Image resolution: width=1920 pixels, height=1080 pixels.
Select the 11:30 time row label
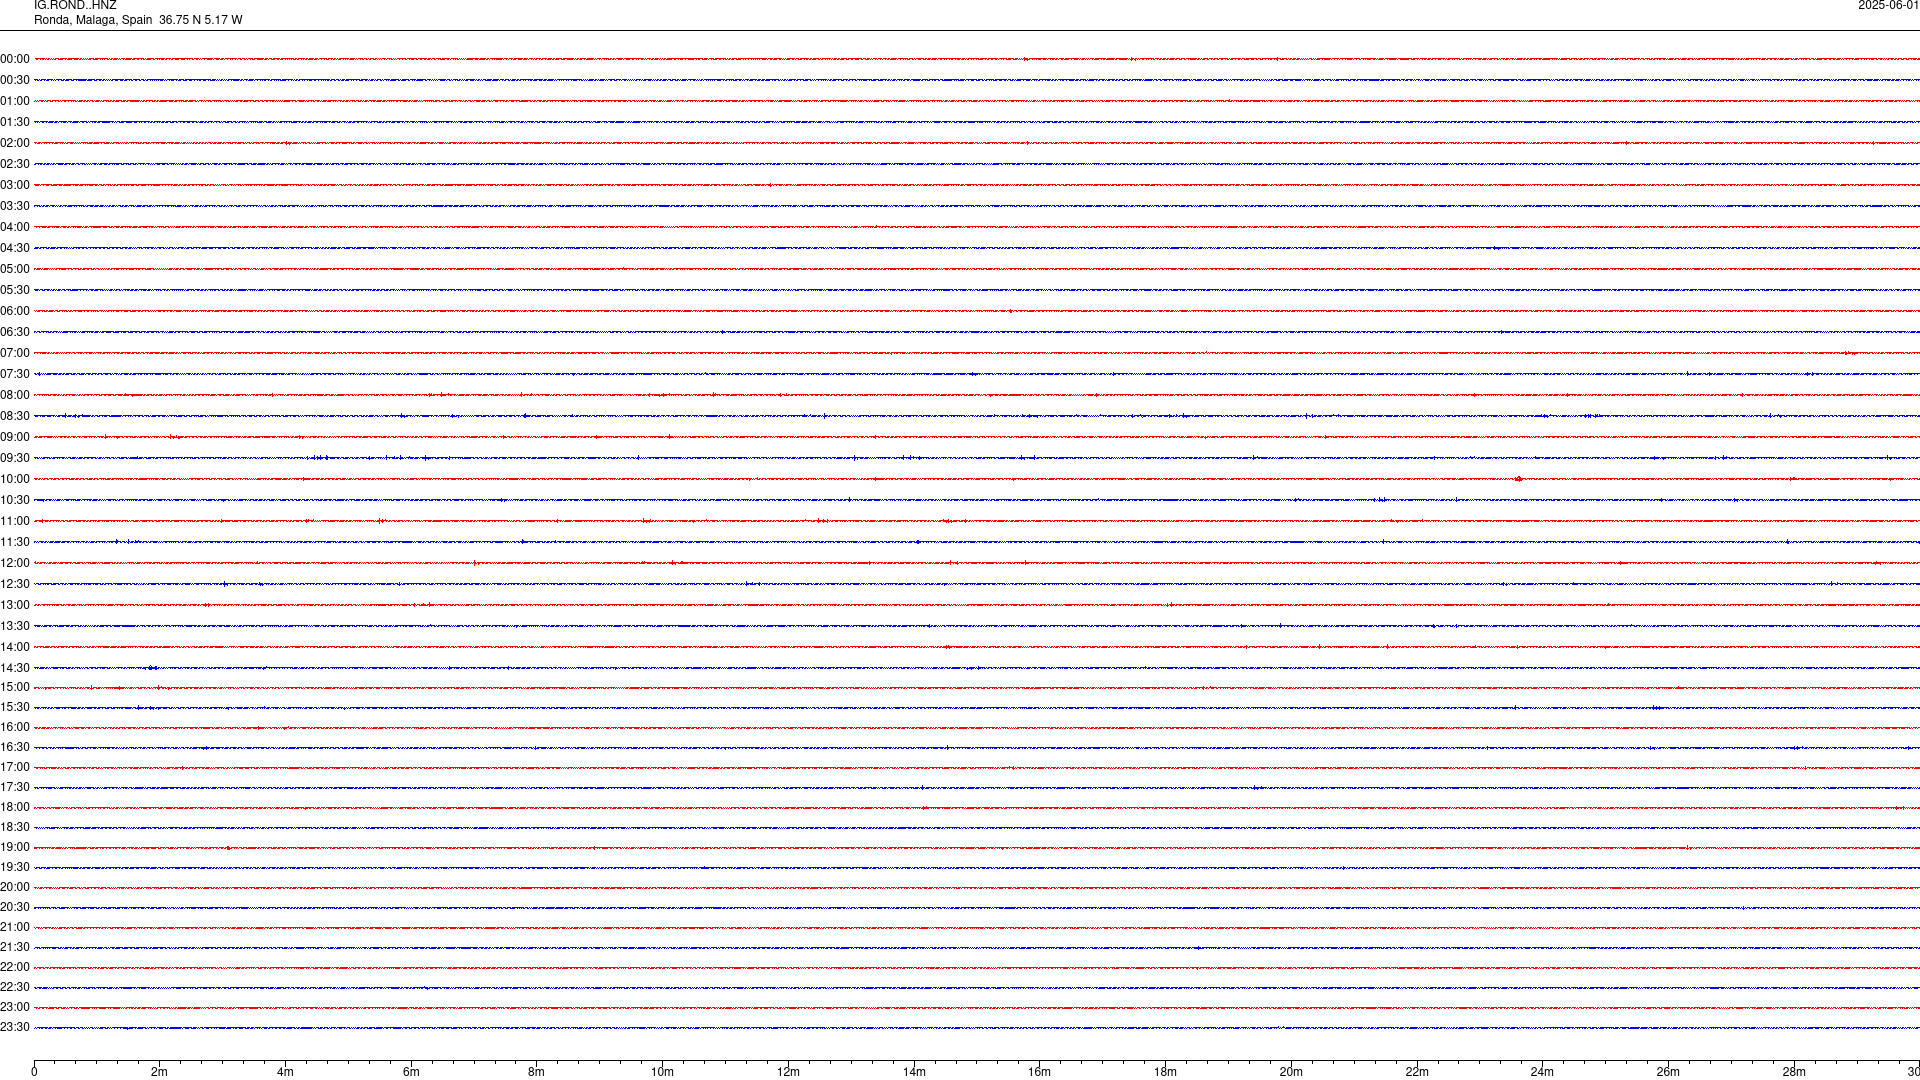15,542
